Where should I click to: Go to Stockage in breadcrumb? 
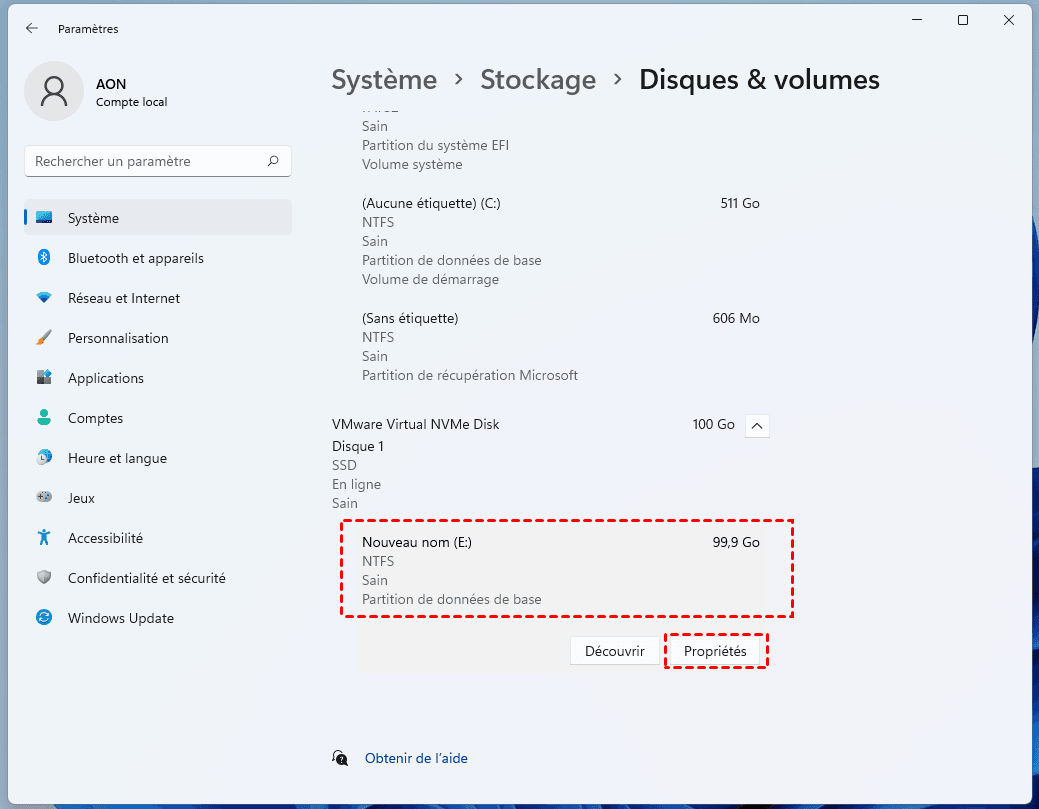click(538, 80)
